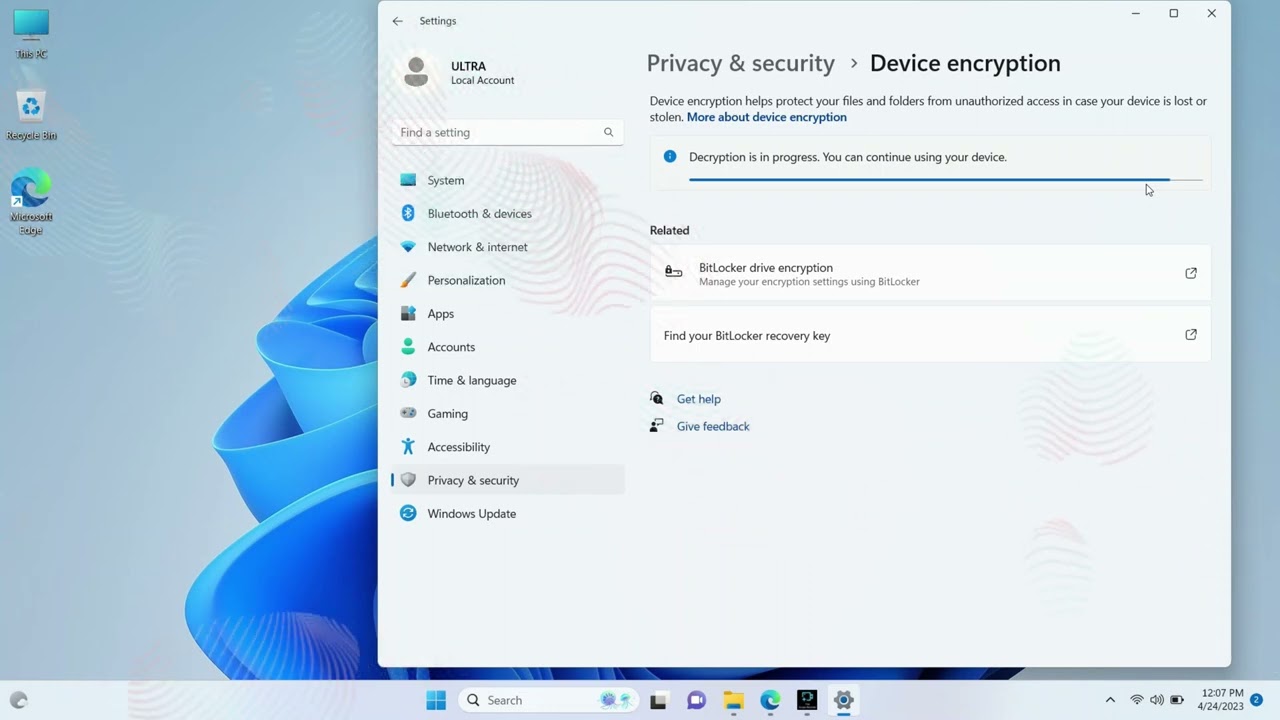
Task: Open Find your BitLocker recovery key
Action: [930, 335]
